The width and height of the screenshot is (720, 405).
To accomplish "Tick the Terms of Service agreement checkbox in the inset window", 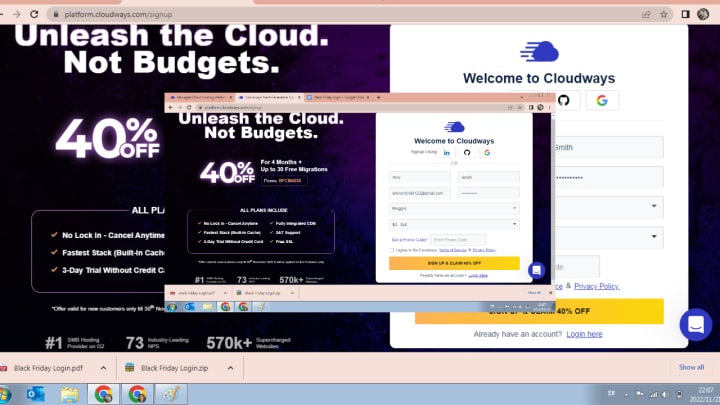I will click(392, 250).
